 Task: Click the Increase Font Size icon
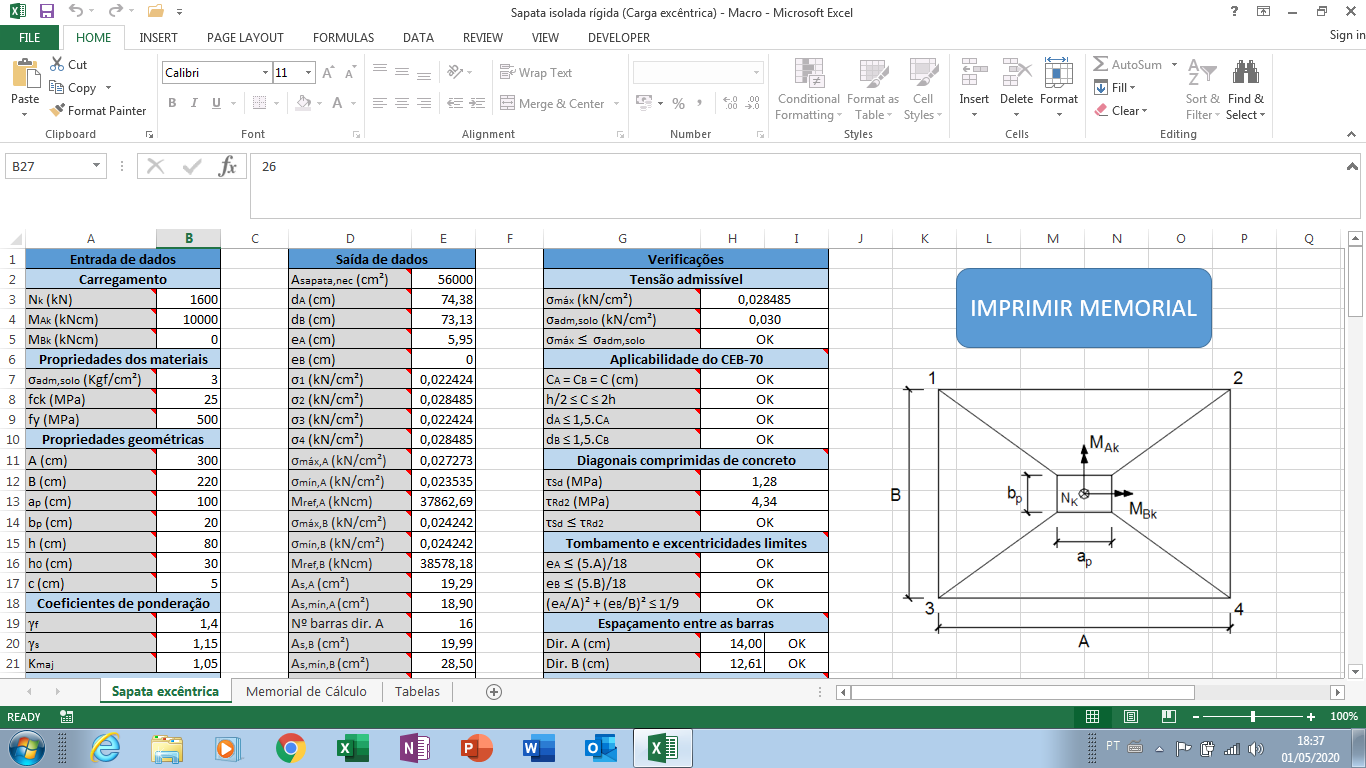(329, 73)
